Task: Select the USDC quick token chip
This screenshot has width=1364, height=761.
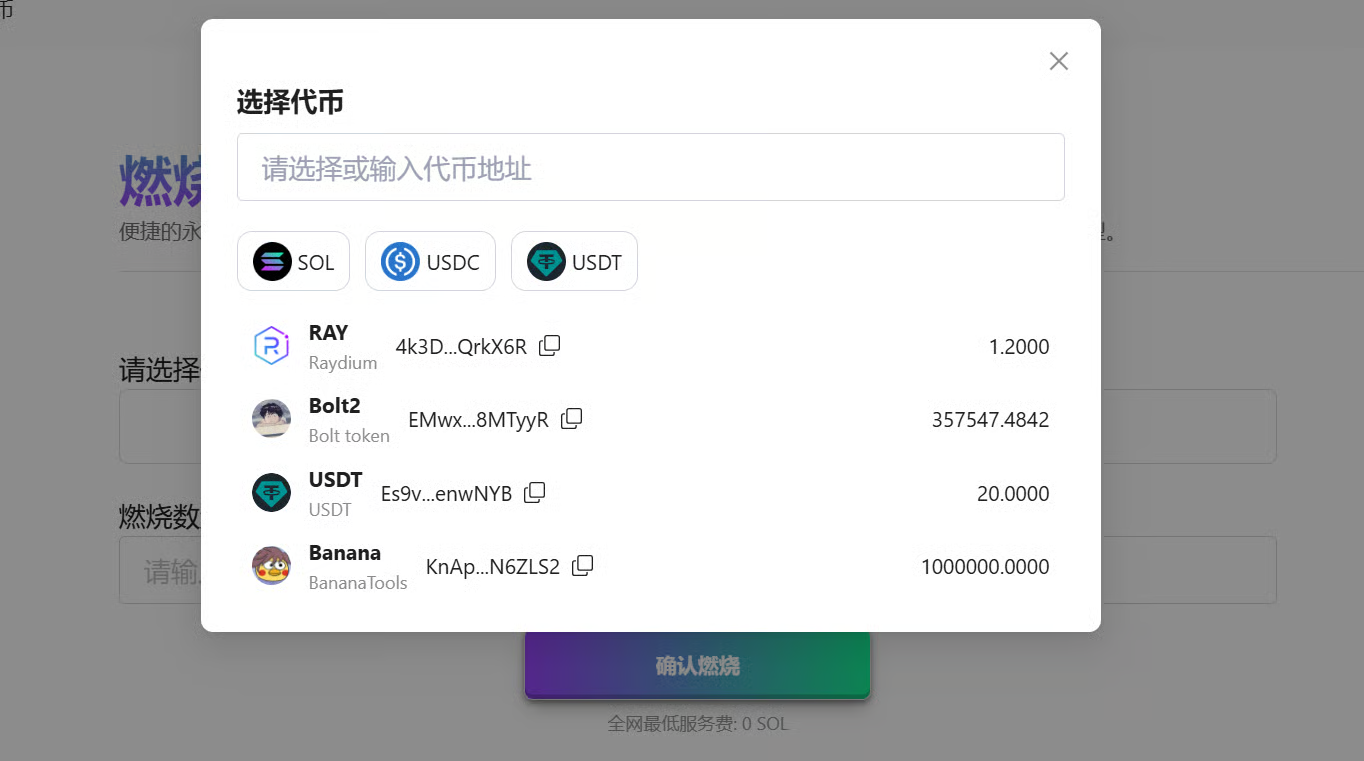Action: [430, 262]
